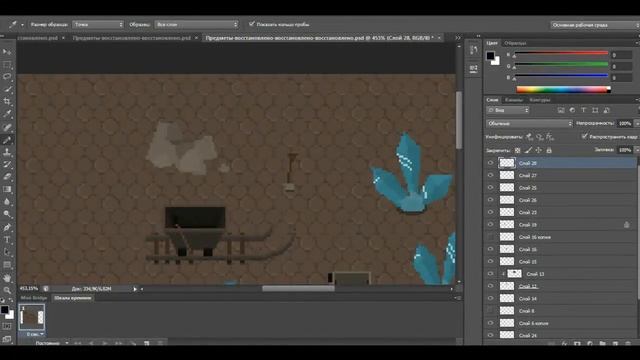Switch to document tab Предметы-восстановлено-восстановлено.psd
Screen dimensions: 640x360
[x=131, y=38]
